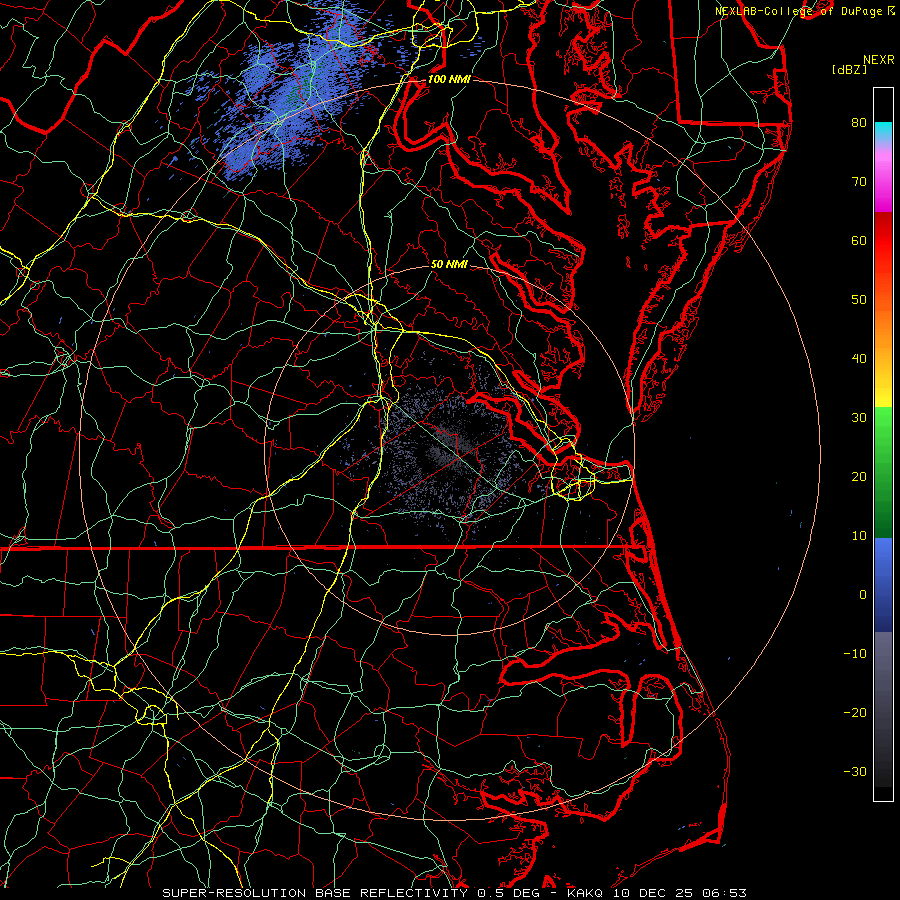Image resolution: width=900 pixels, height=900 pixels.
Task: Click the 30 dBZ scale value
Action: tap(859, 417)
